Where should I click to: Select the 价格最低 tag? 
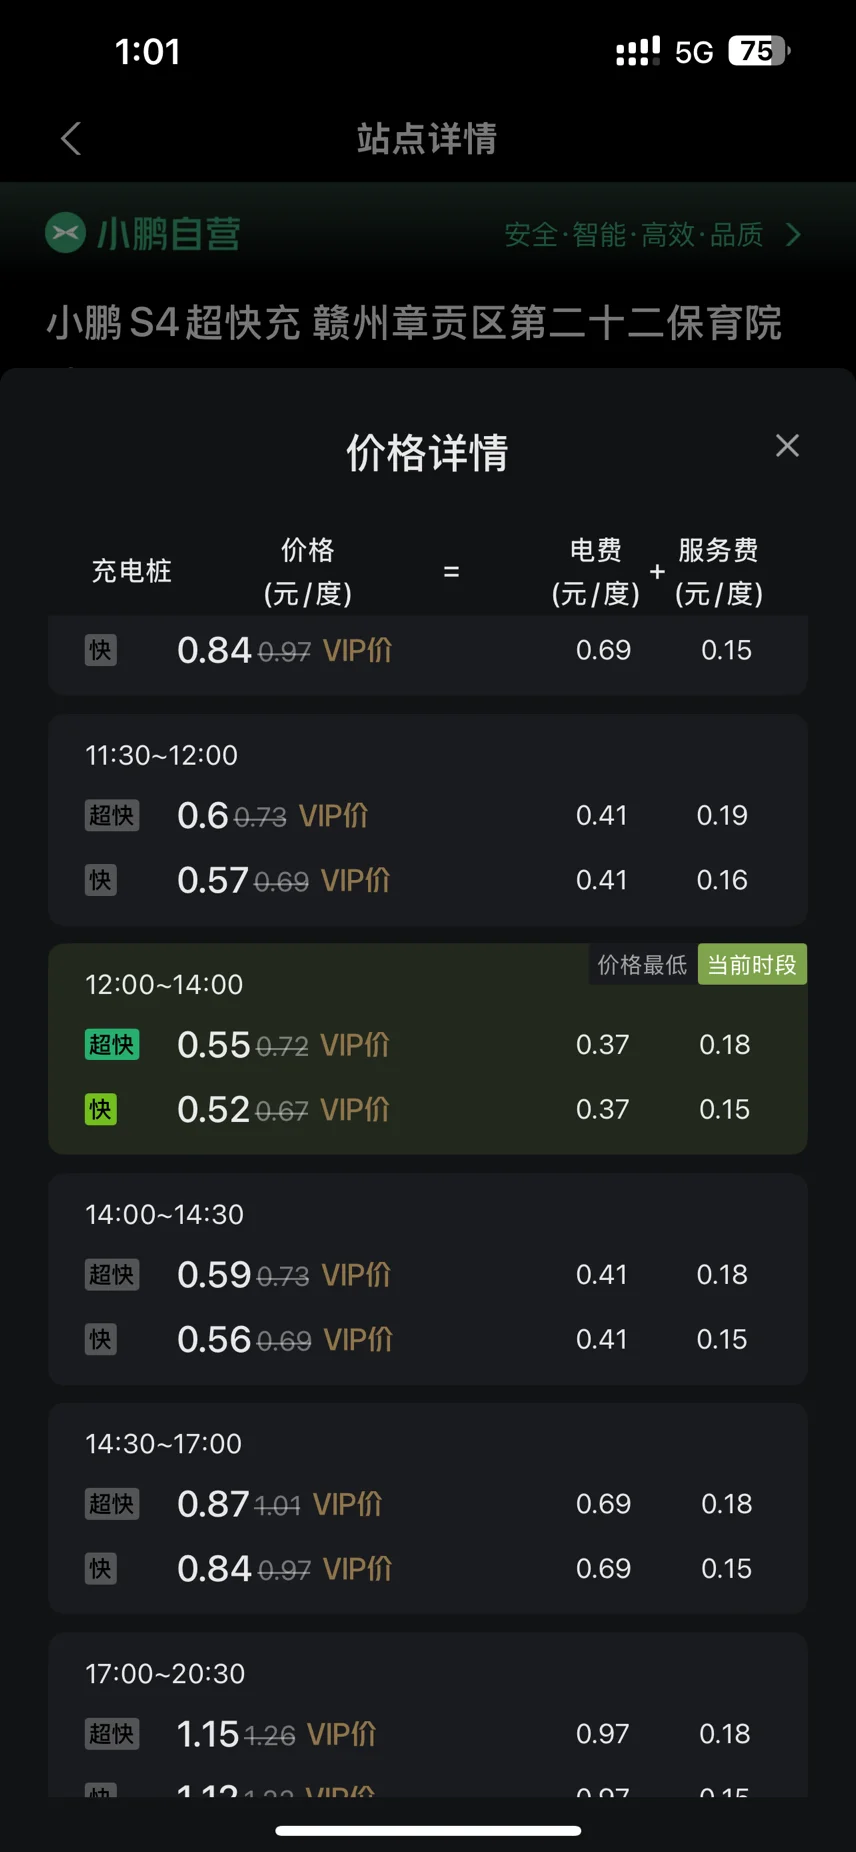643,965
